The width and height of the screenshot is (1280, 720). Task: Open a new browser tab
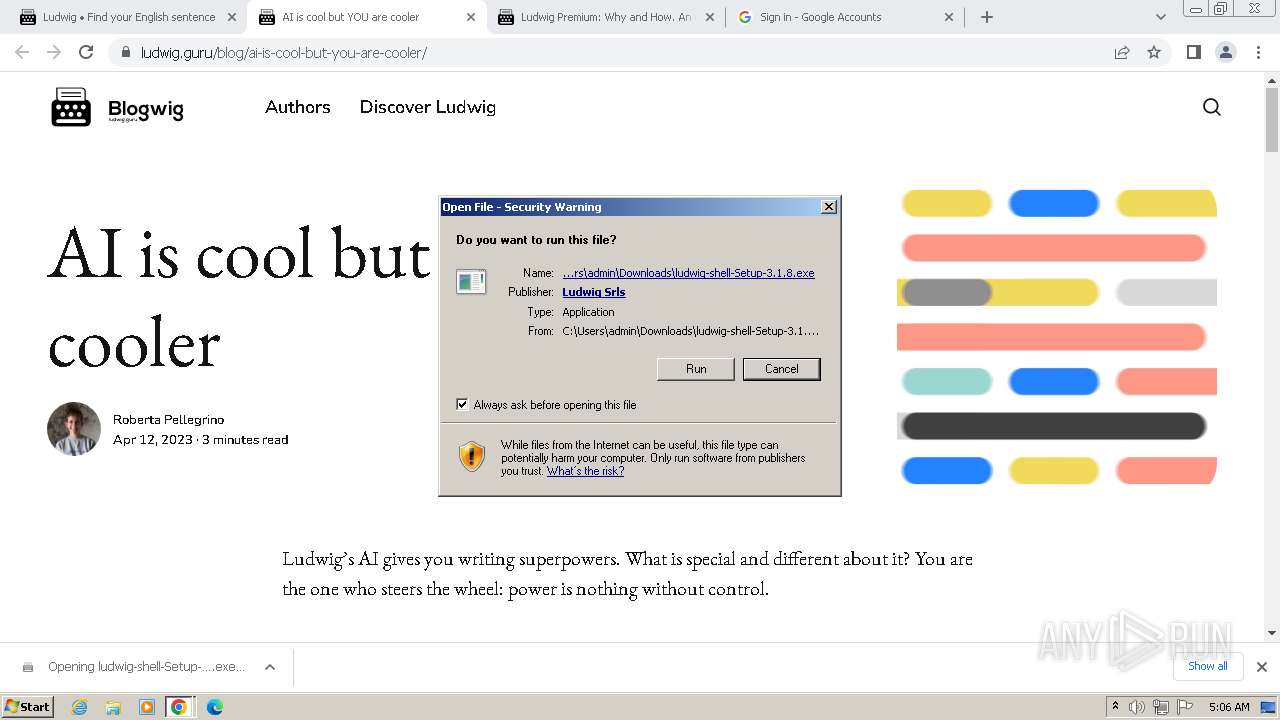pos(987,17)
